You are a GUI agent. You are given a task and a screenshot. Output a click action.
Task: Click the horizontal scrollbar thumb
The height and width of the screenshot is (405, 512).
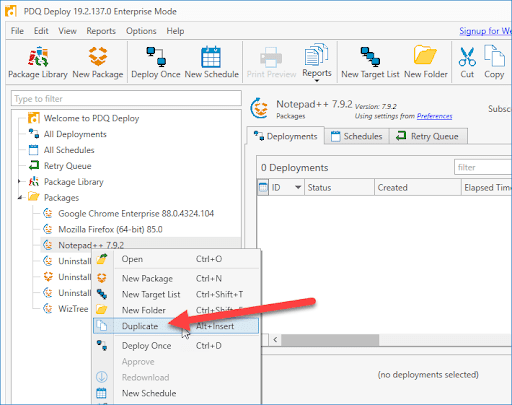[x=330, y=340]
